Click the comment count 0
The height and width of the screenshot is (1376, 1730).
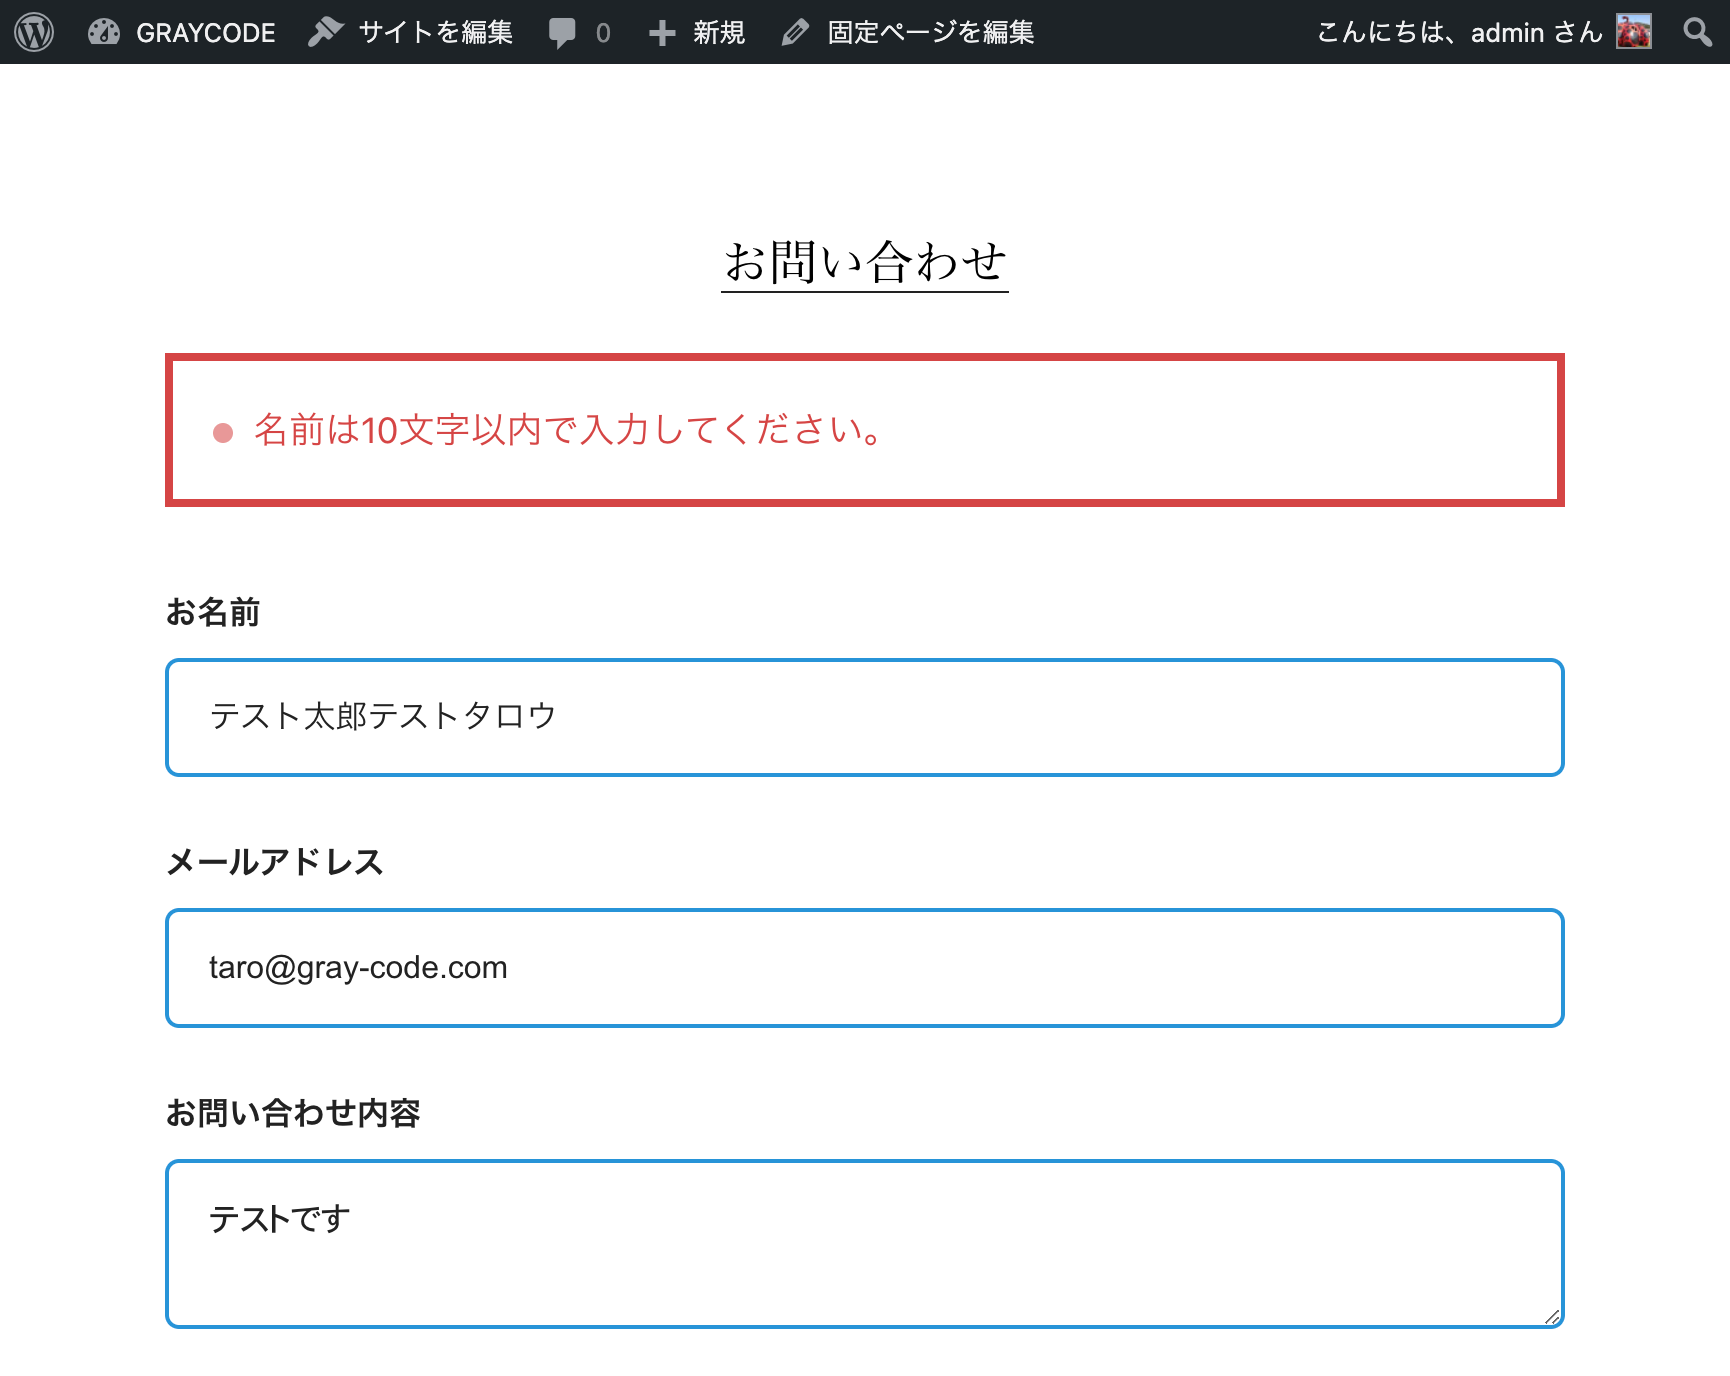pyautogui.click(x=603, y=33)
